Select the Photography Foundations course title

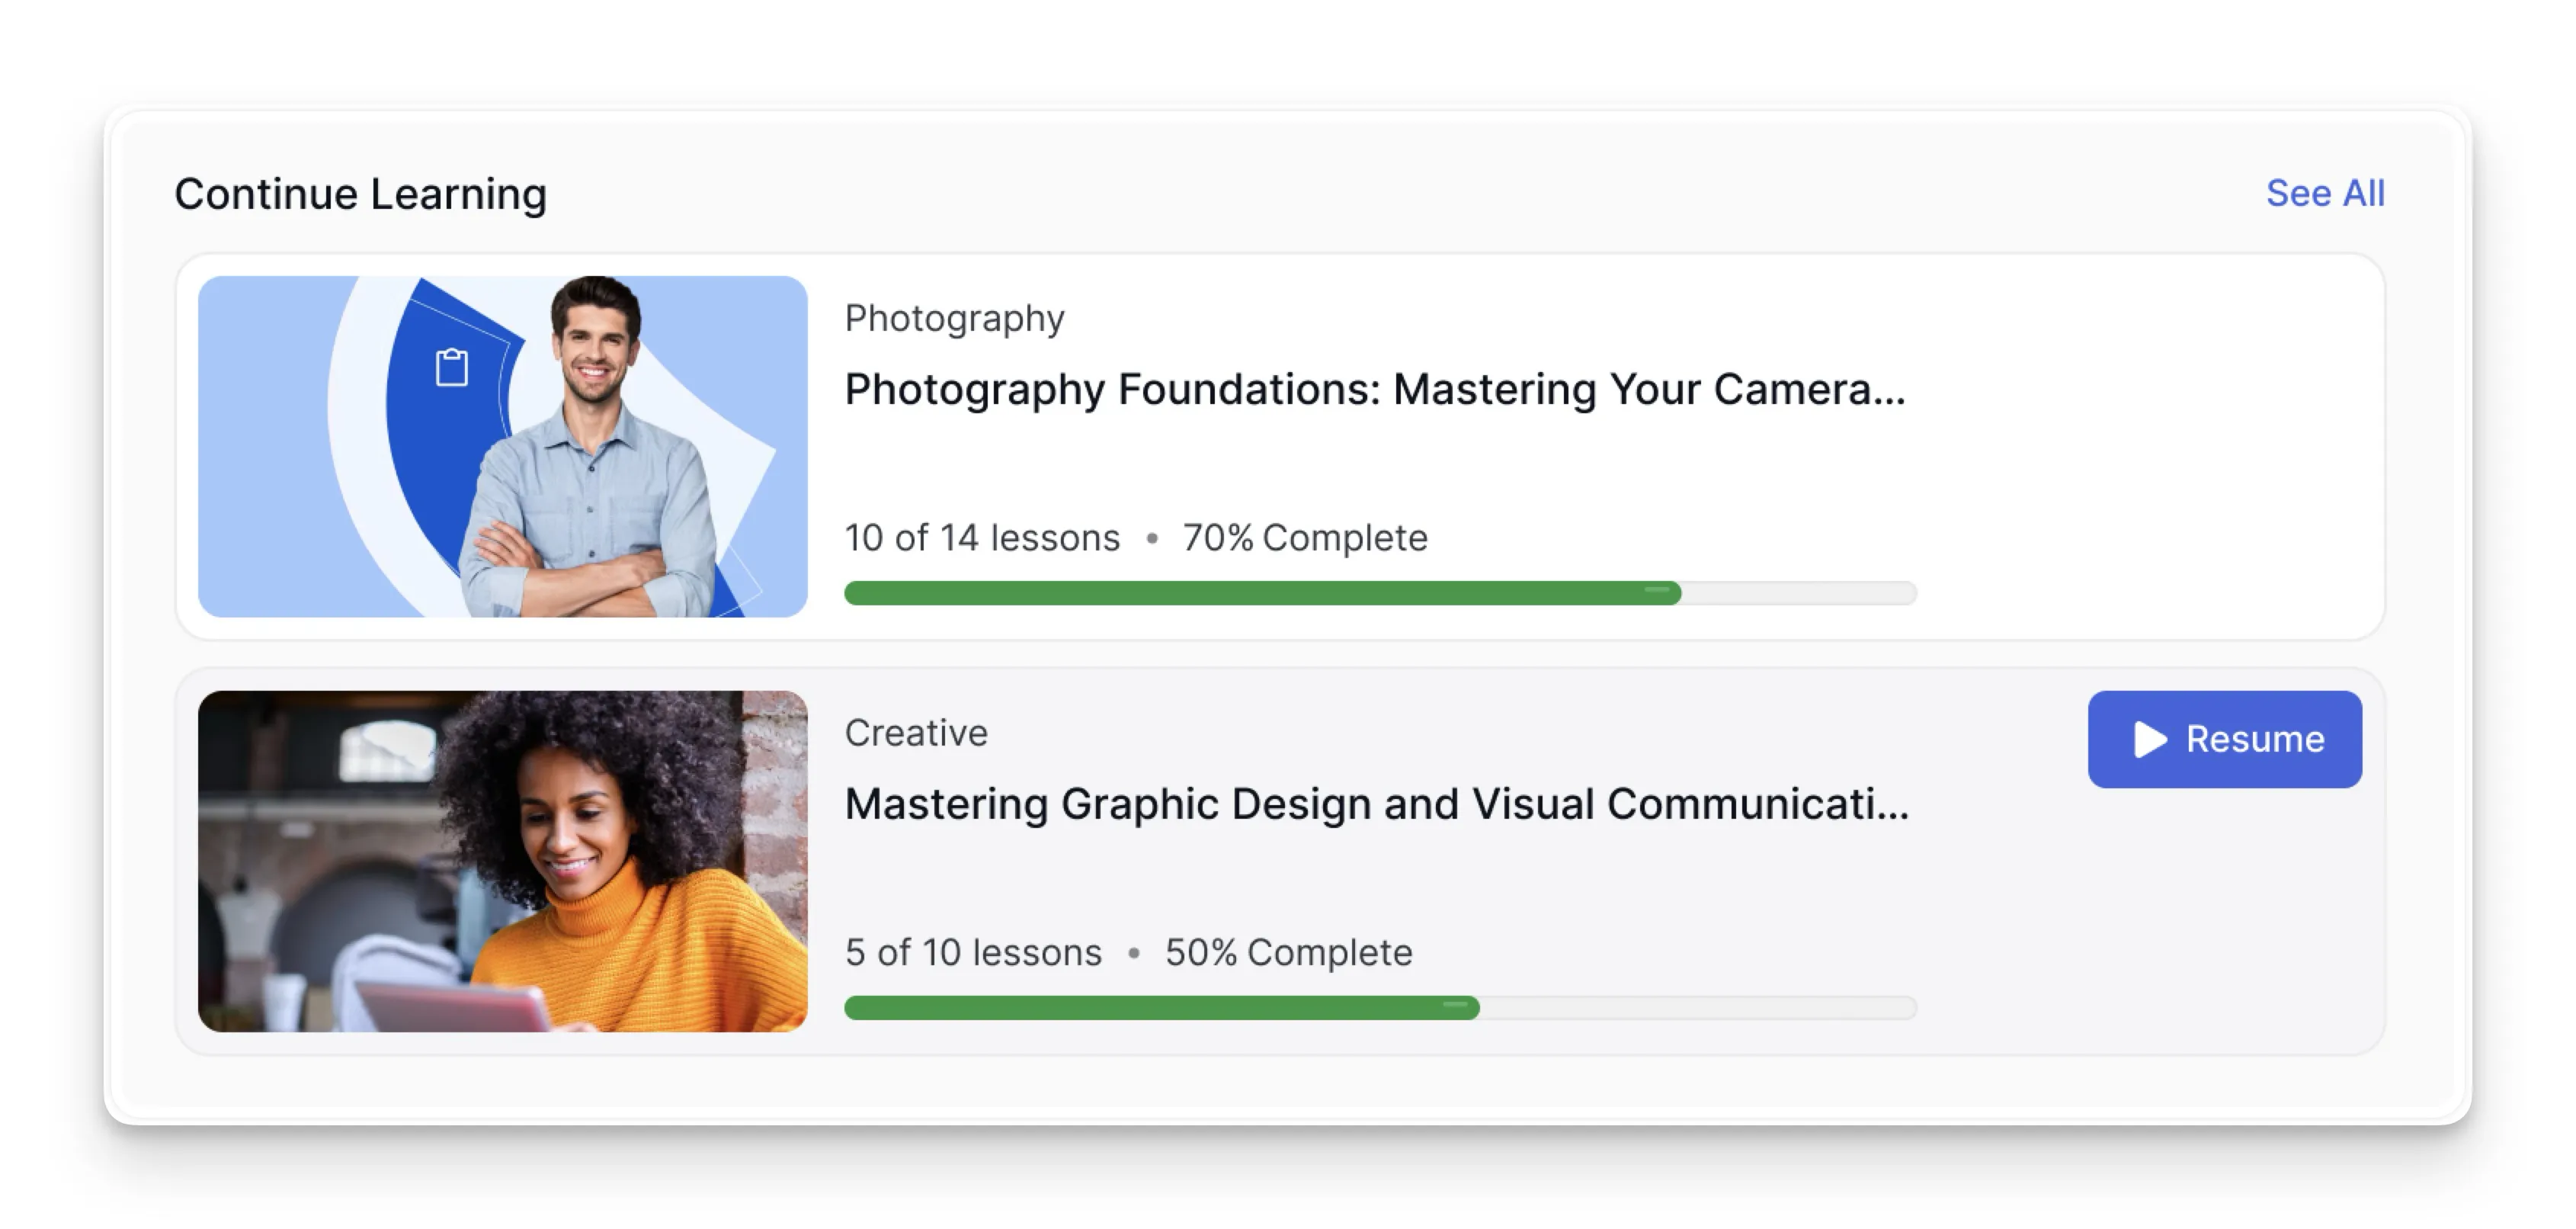[x=1375, y=389]
